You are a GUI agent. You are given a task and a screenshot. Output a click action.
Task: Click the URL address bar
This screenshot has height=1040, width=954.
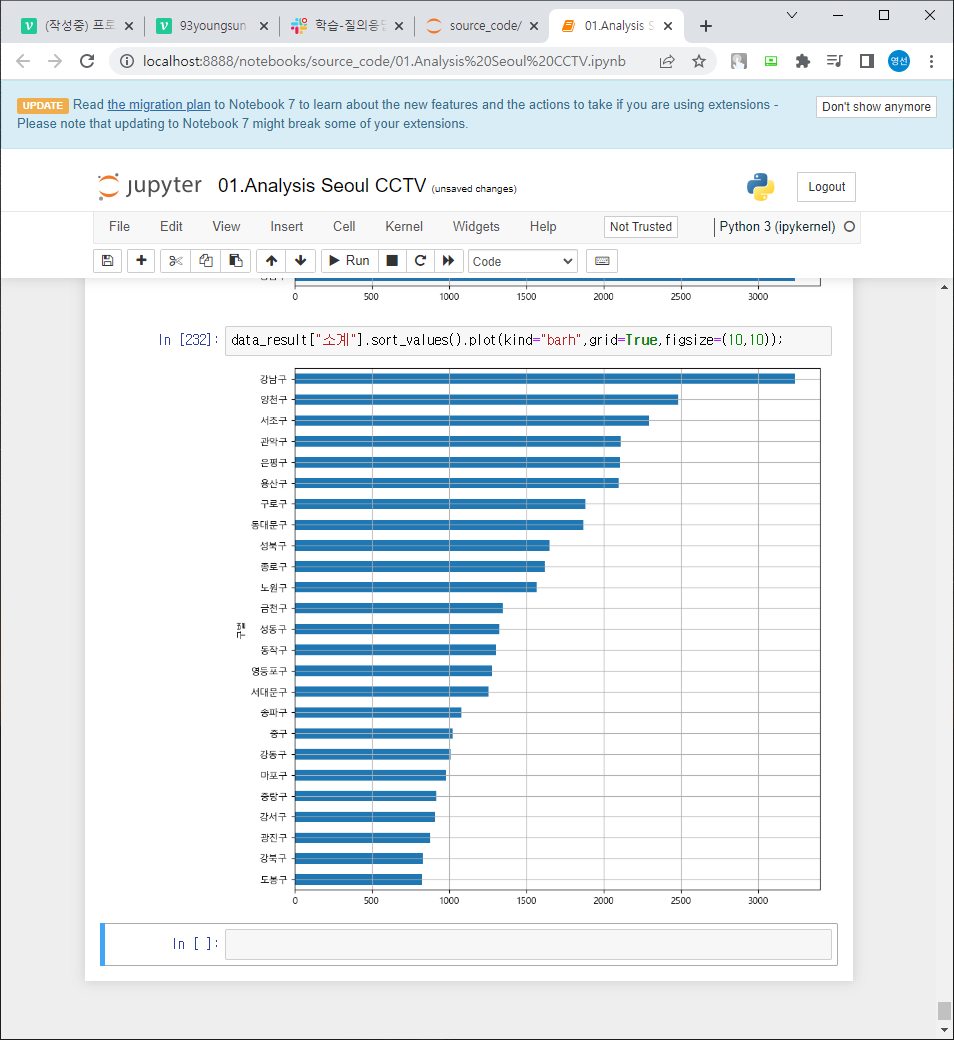pos(383,62)
